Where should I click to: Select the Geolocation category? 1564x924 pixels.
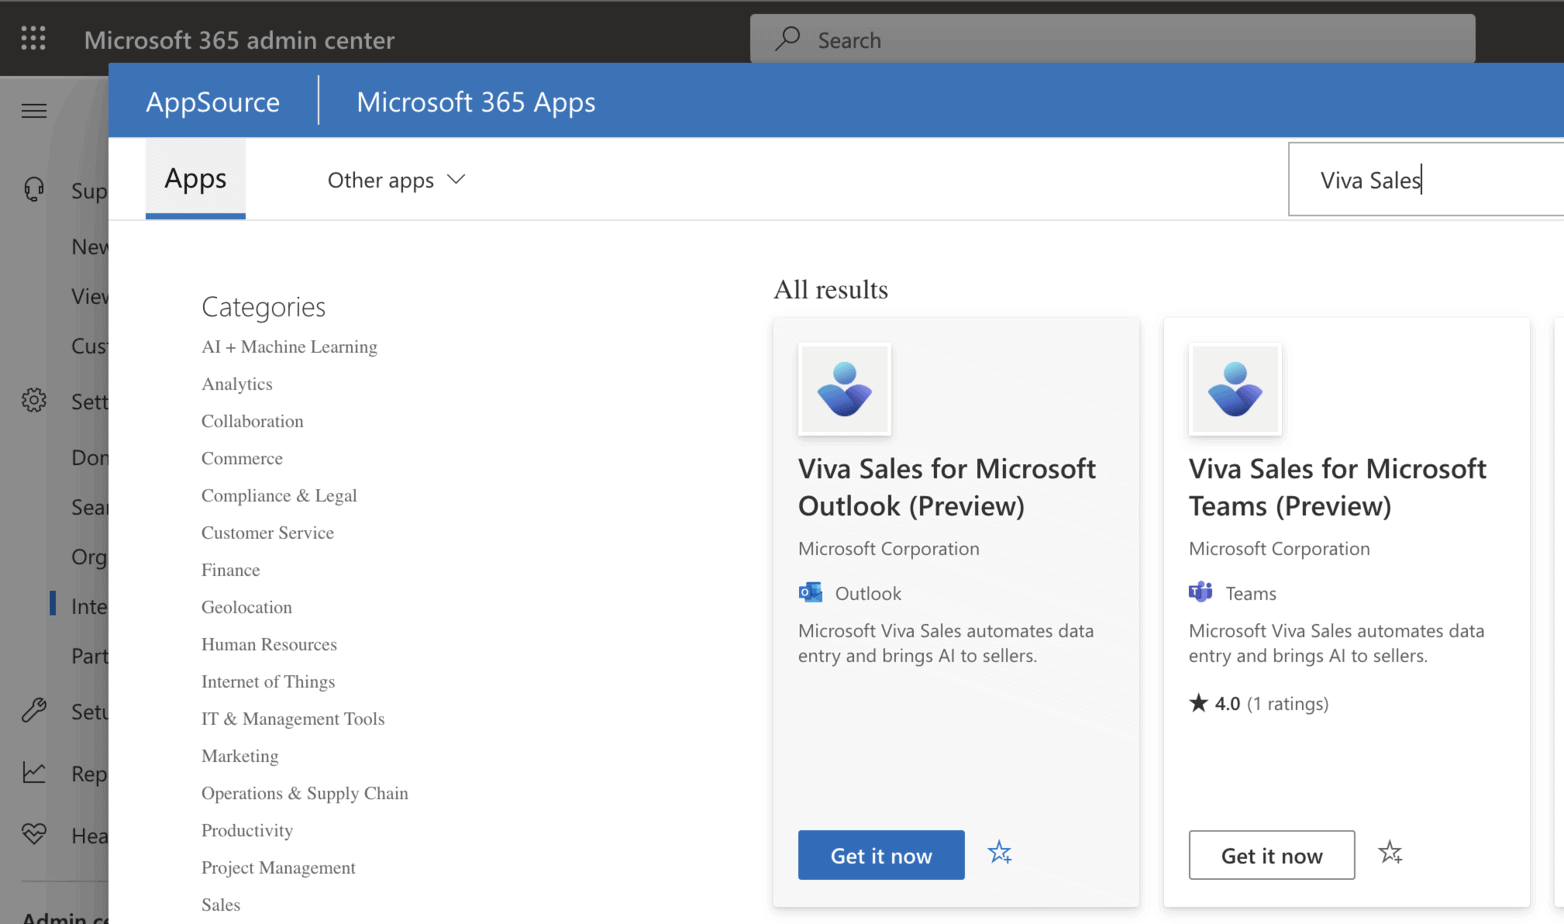tap(247, 607)
